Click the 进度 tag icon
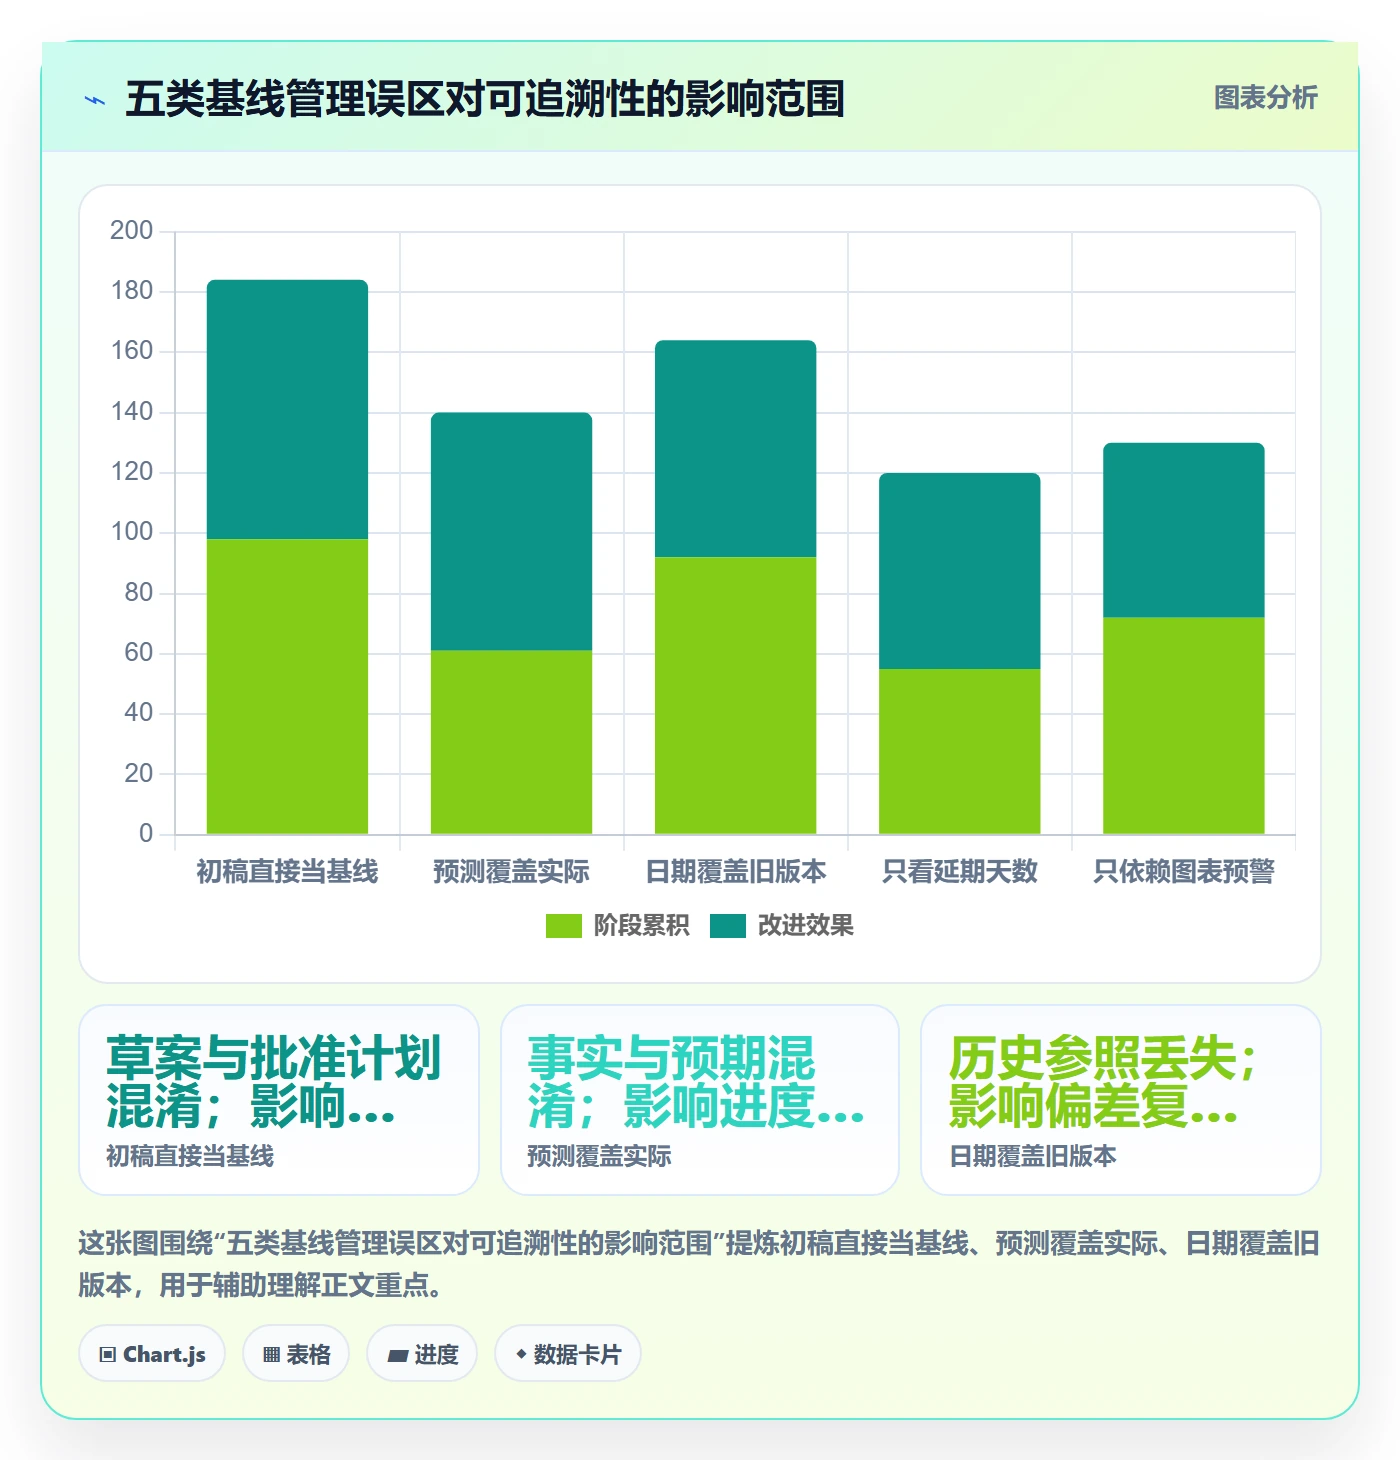The image size is (1400, 1460). click(398, 1355)
